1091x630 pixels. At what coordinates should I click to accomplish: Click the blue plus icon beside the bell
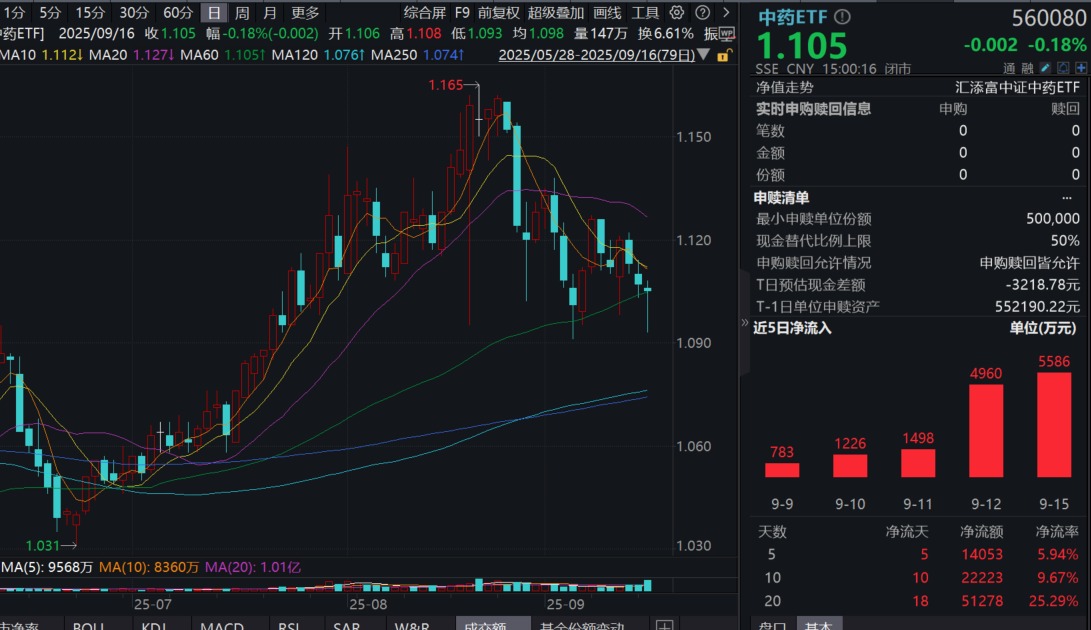pyautogui.click(x=1079, y=66)
